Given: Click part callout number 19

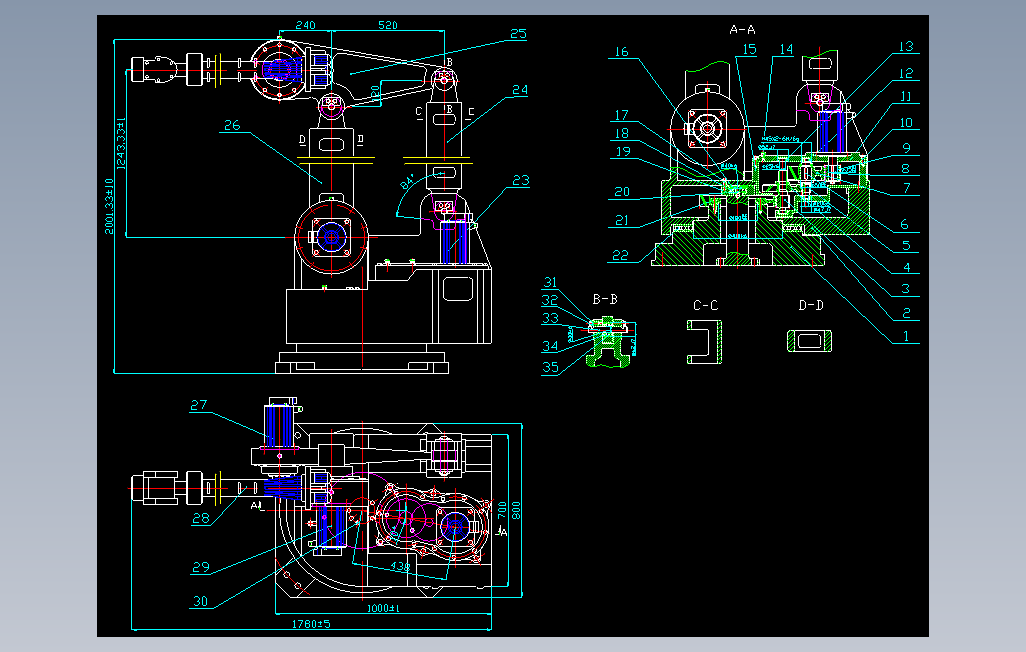Looking at the screenshot, I should tap(623, 151).
